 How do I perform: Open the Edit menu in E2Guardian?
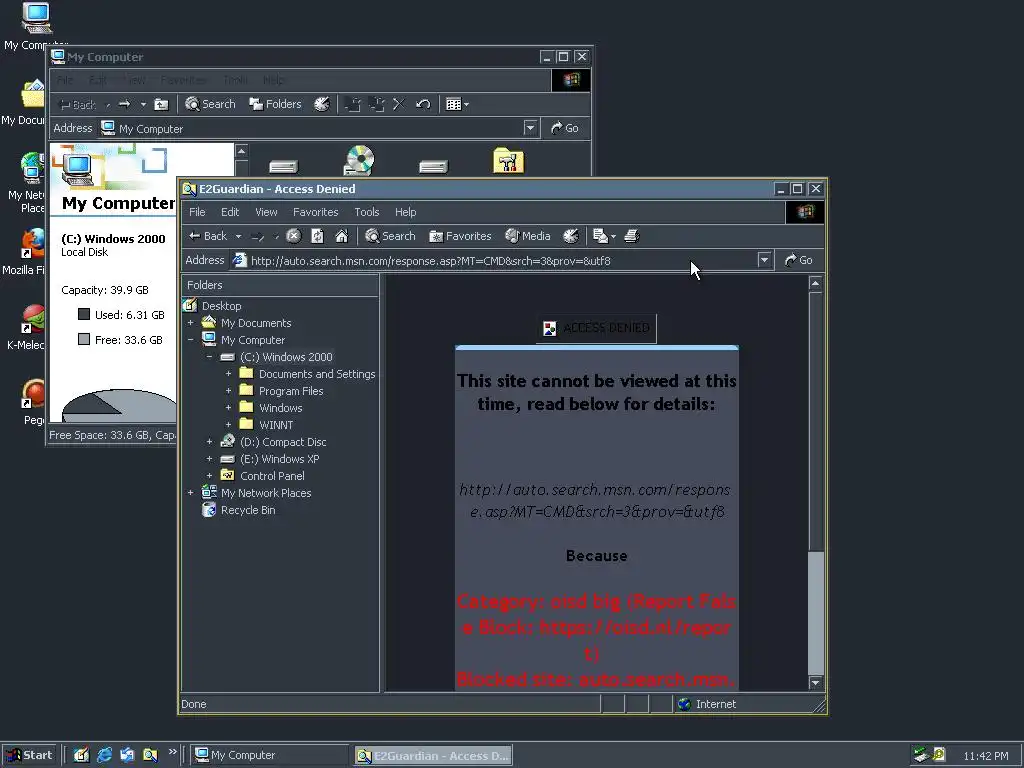(230, 212)
